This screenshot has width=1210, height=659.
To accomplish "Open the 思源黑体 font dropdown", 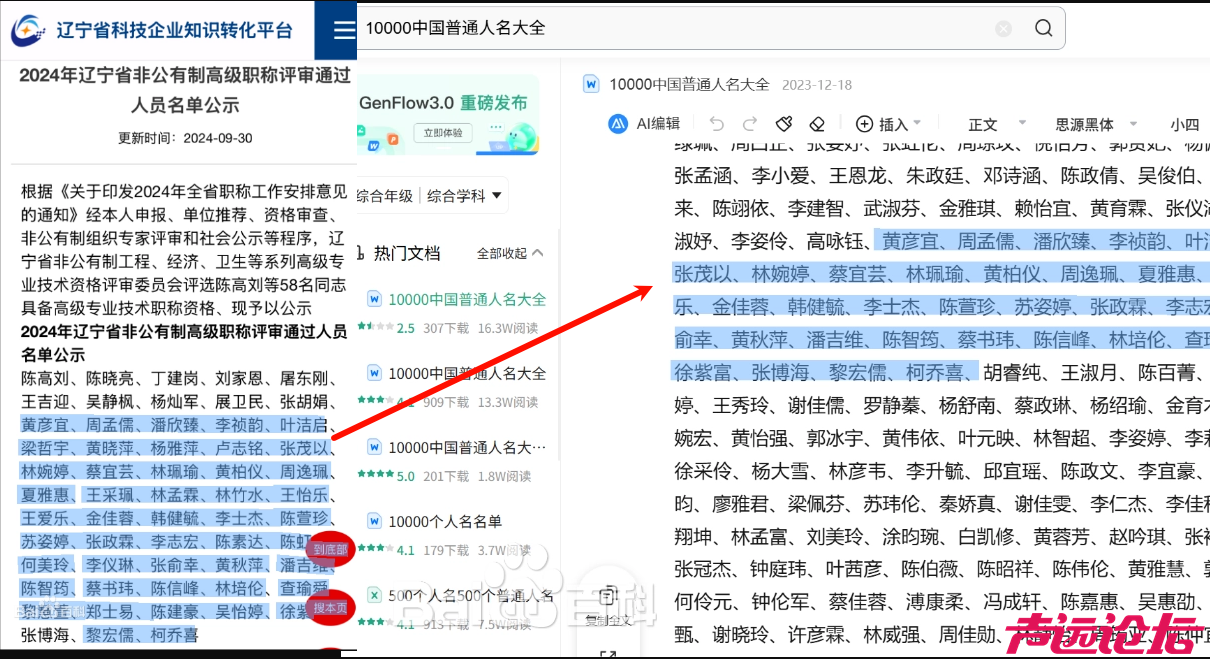I will coord(1096,125).
